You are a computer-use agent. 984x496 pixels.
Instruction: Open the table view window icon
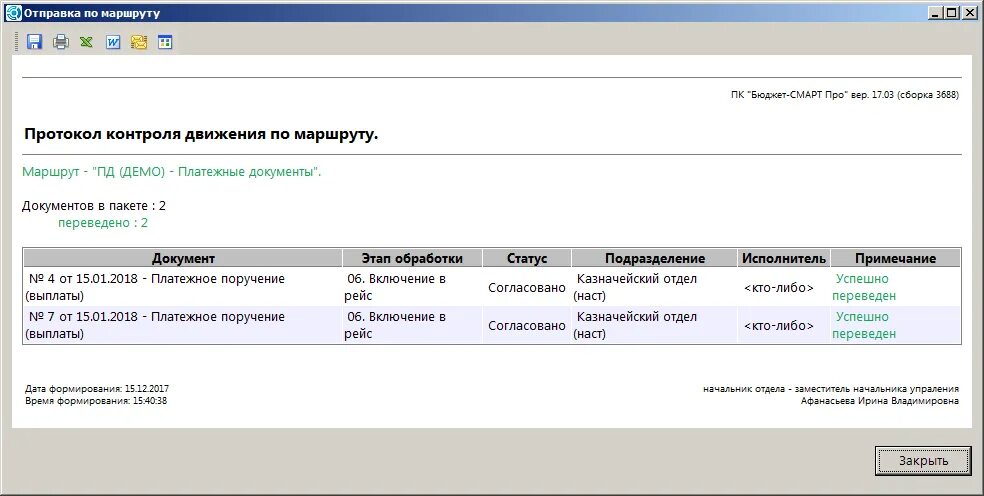click(165, 42)
